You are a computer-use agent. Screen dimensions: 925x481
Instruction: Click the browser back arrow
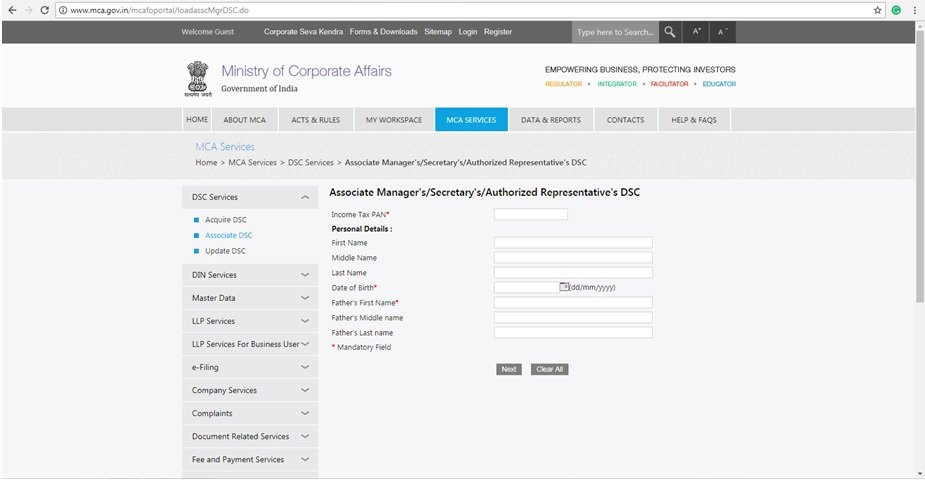click(12, 10)
